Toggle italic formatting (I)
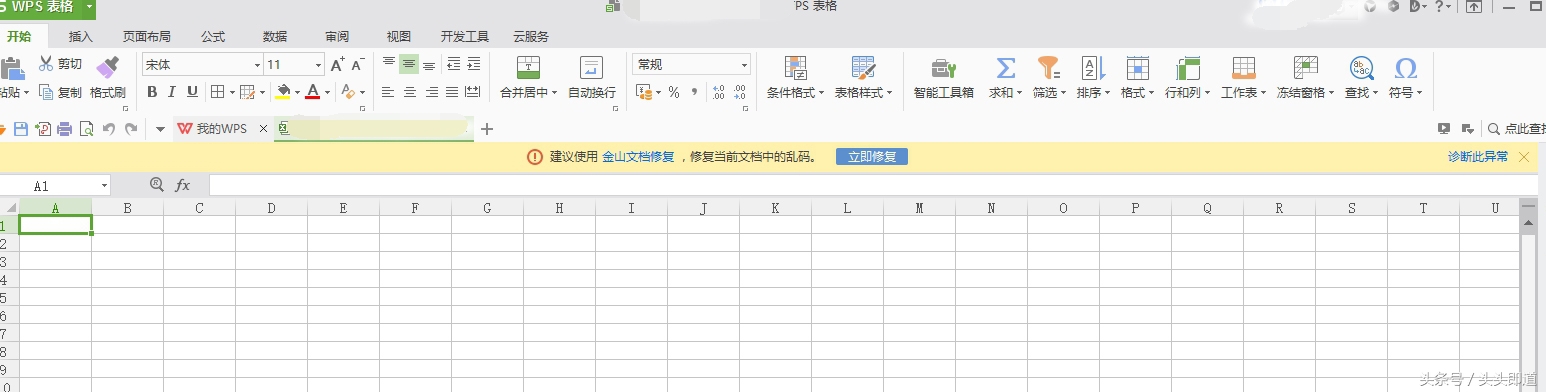The image size is (1546, 392). (172, 92)
